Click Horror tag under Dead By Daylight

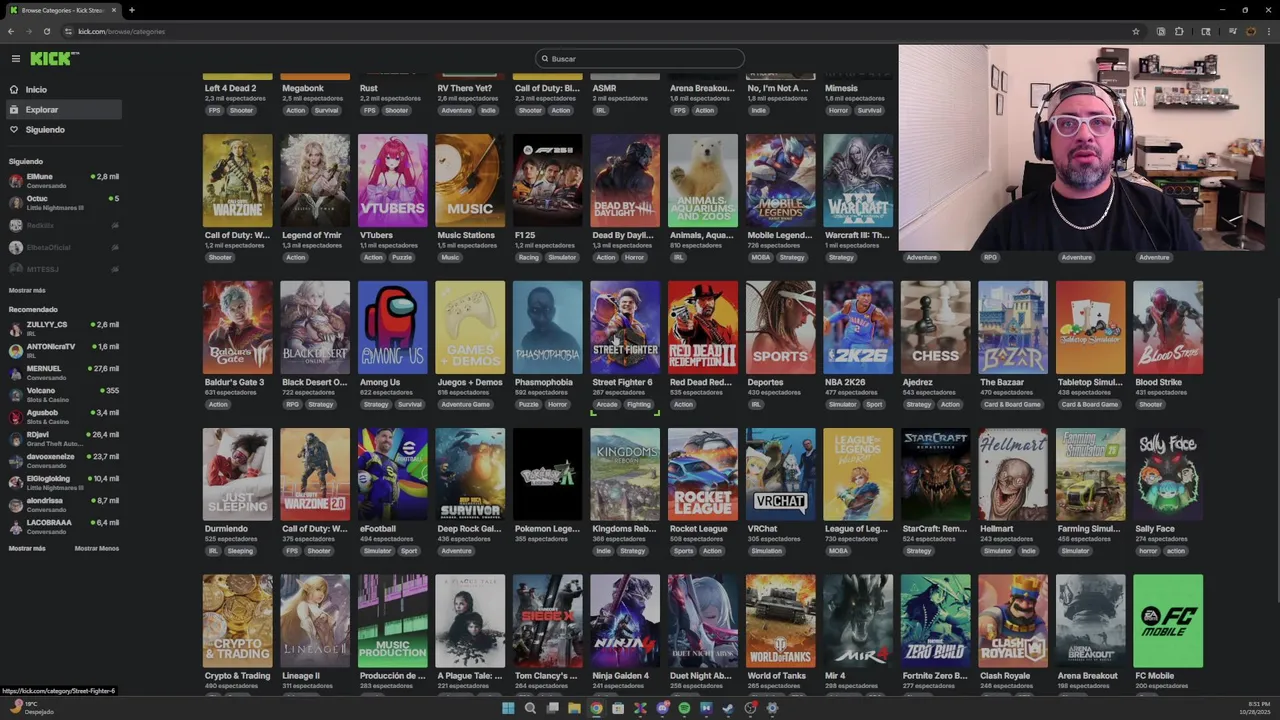tap(634, 257)
